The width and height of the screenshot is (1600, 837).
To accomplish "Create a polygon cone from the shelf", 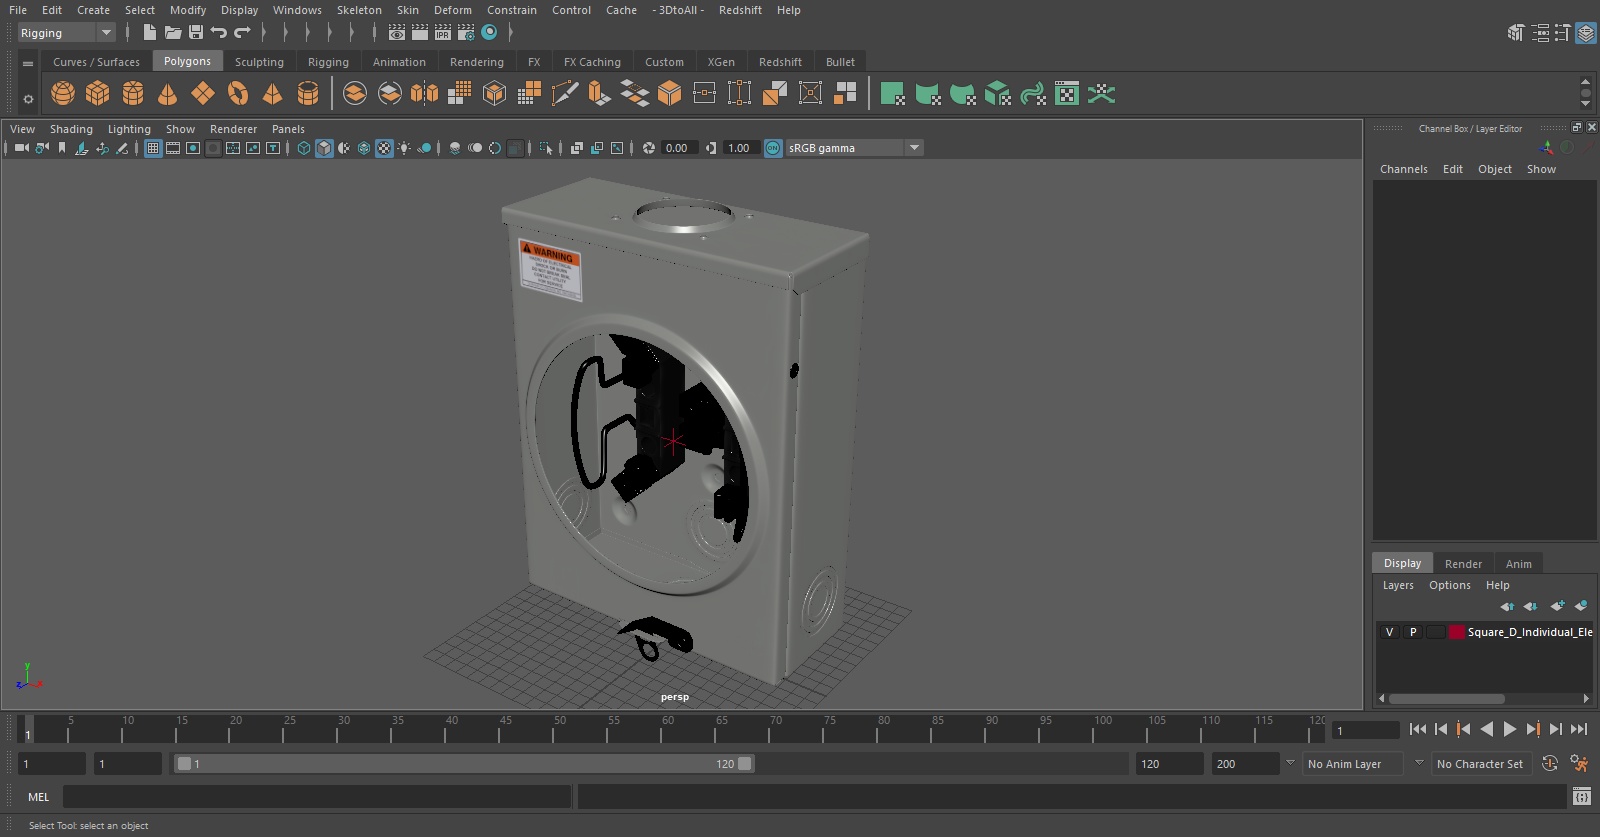I will click(x=167, y=94).
